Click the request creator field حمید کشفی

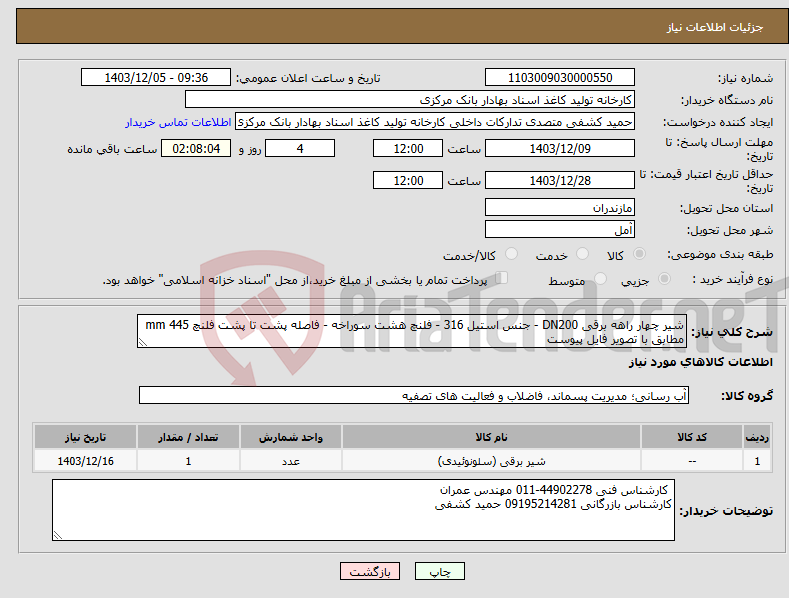tap(435, 122)
